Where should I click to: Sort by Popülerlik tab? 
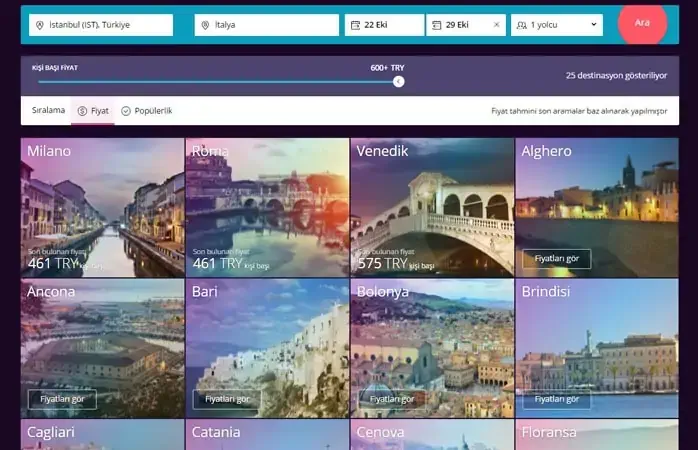(x=146, y=111)
